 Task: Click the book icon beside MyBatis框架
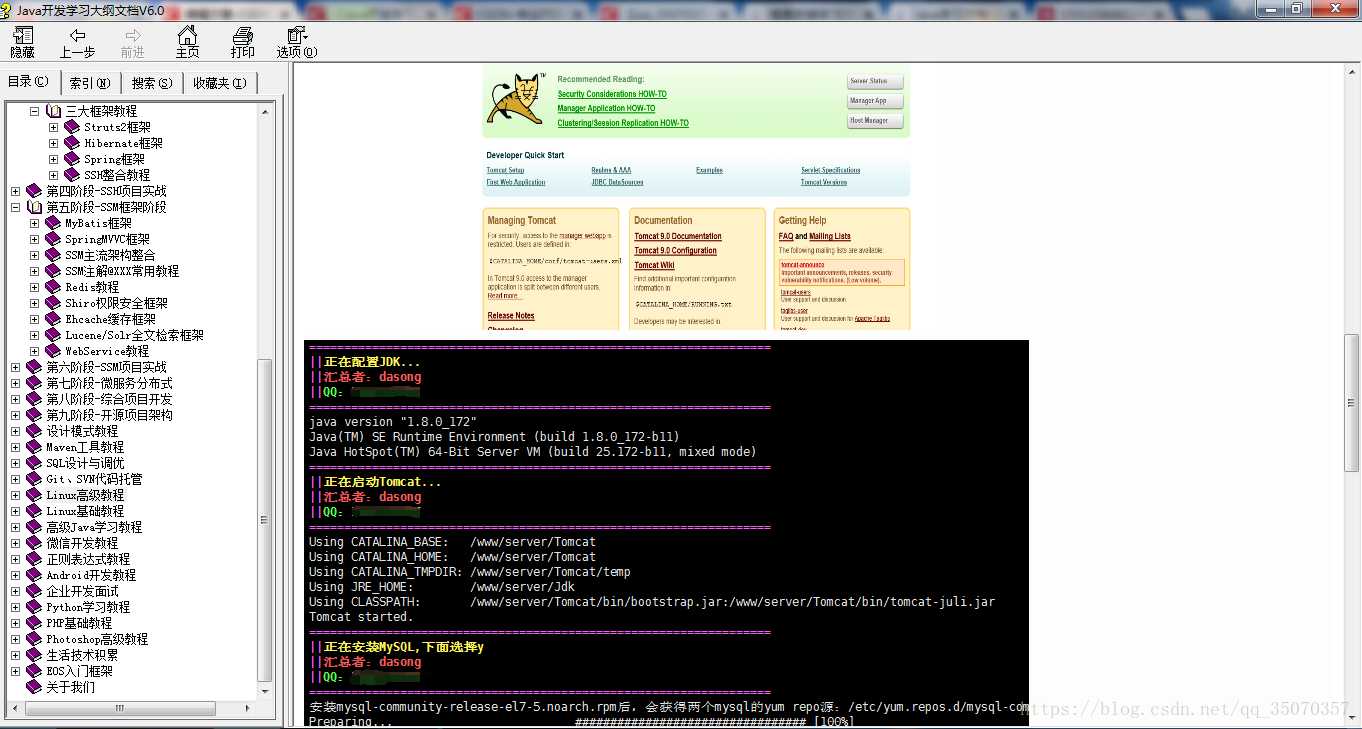[x=53, y=223]
